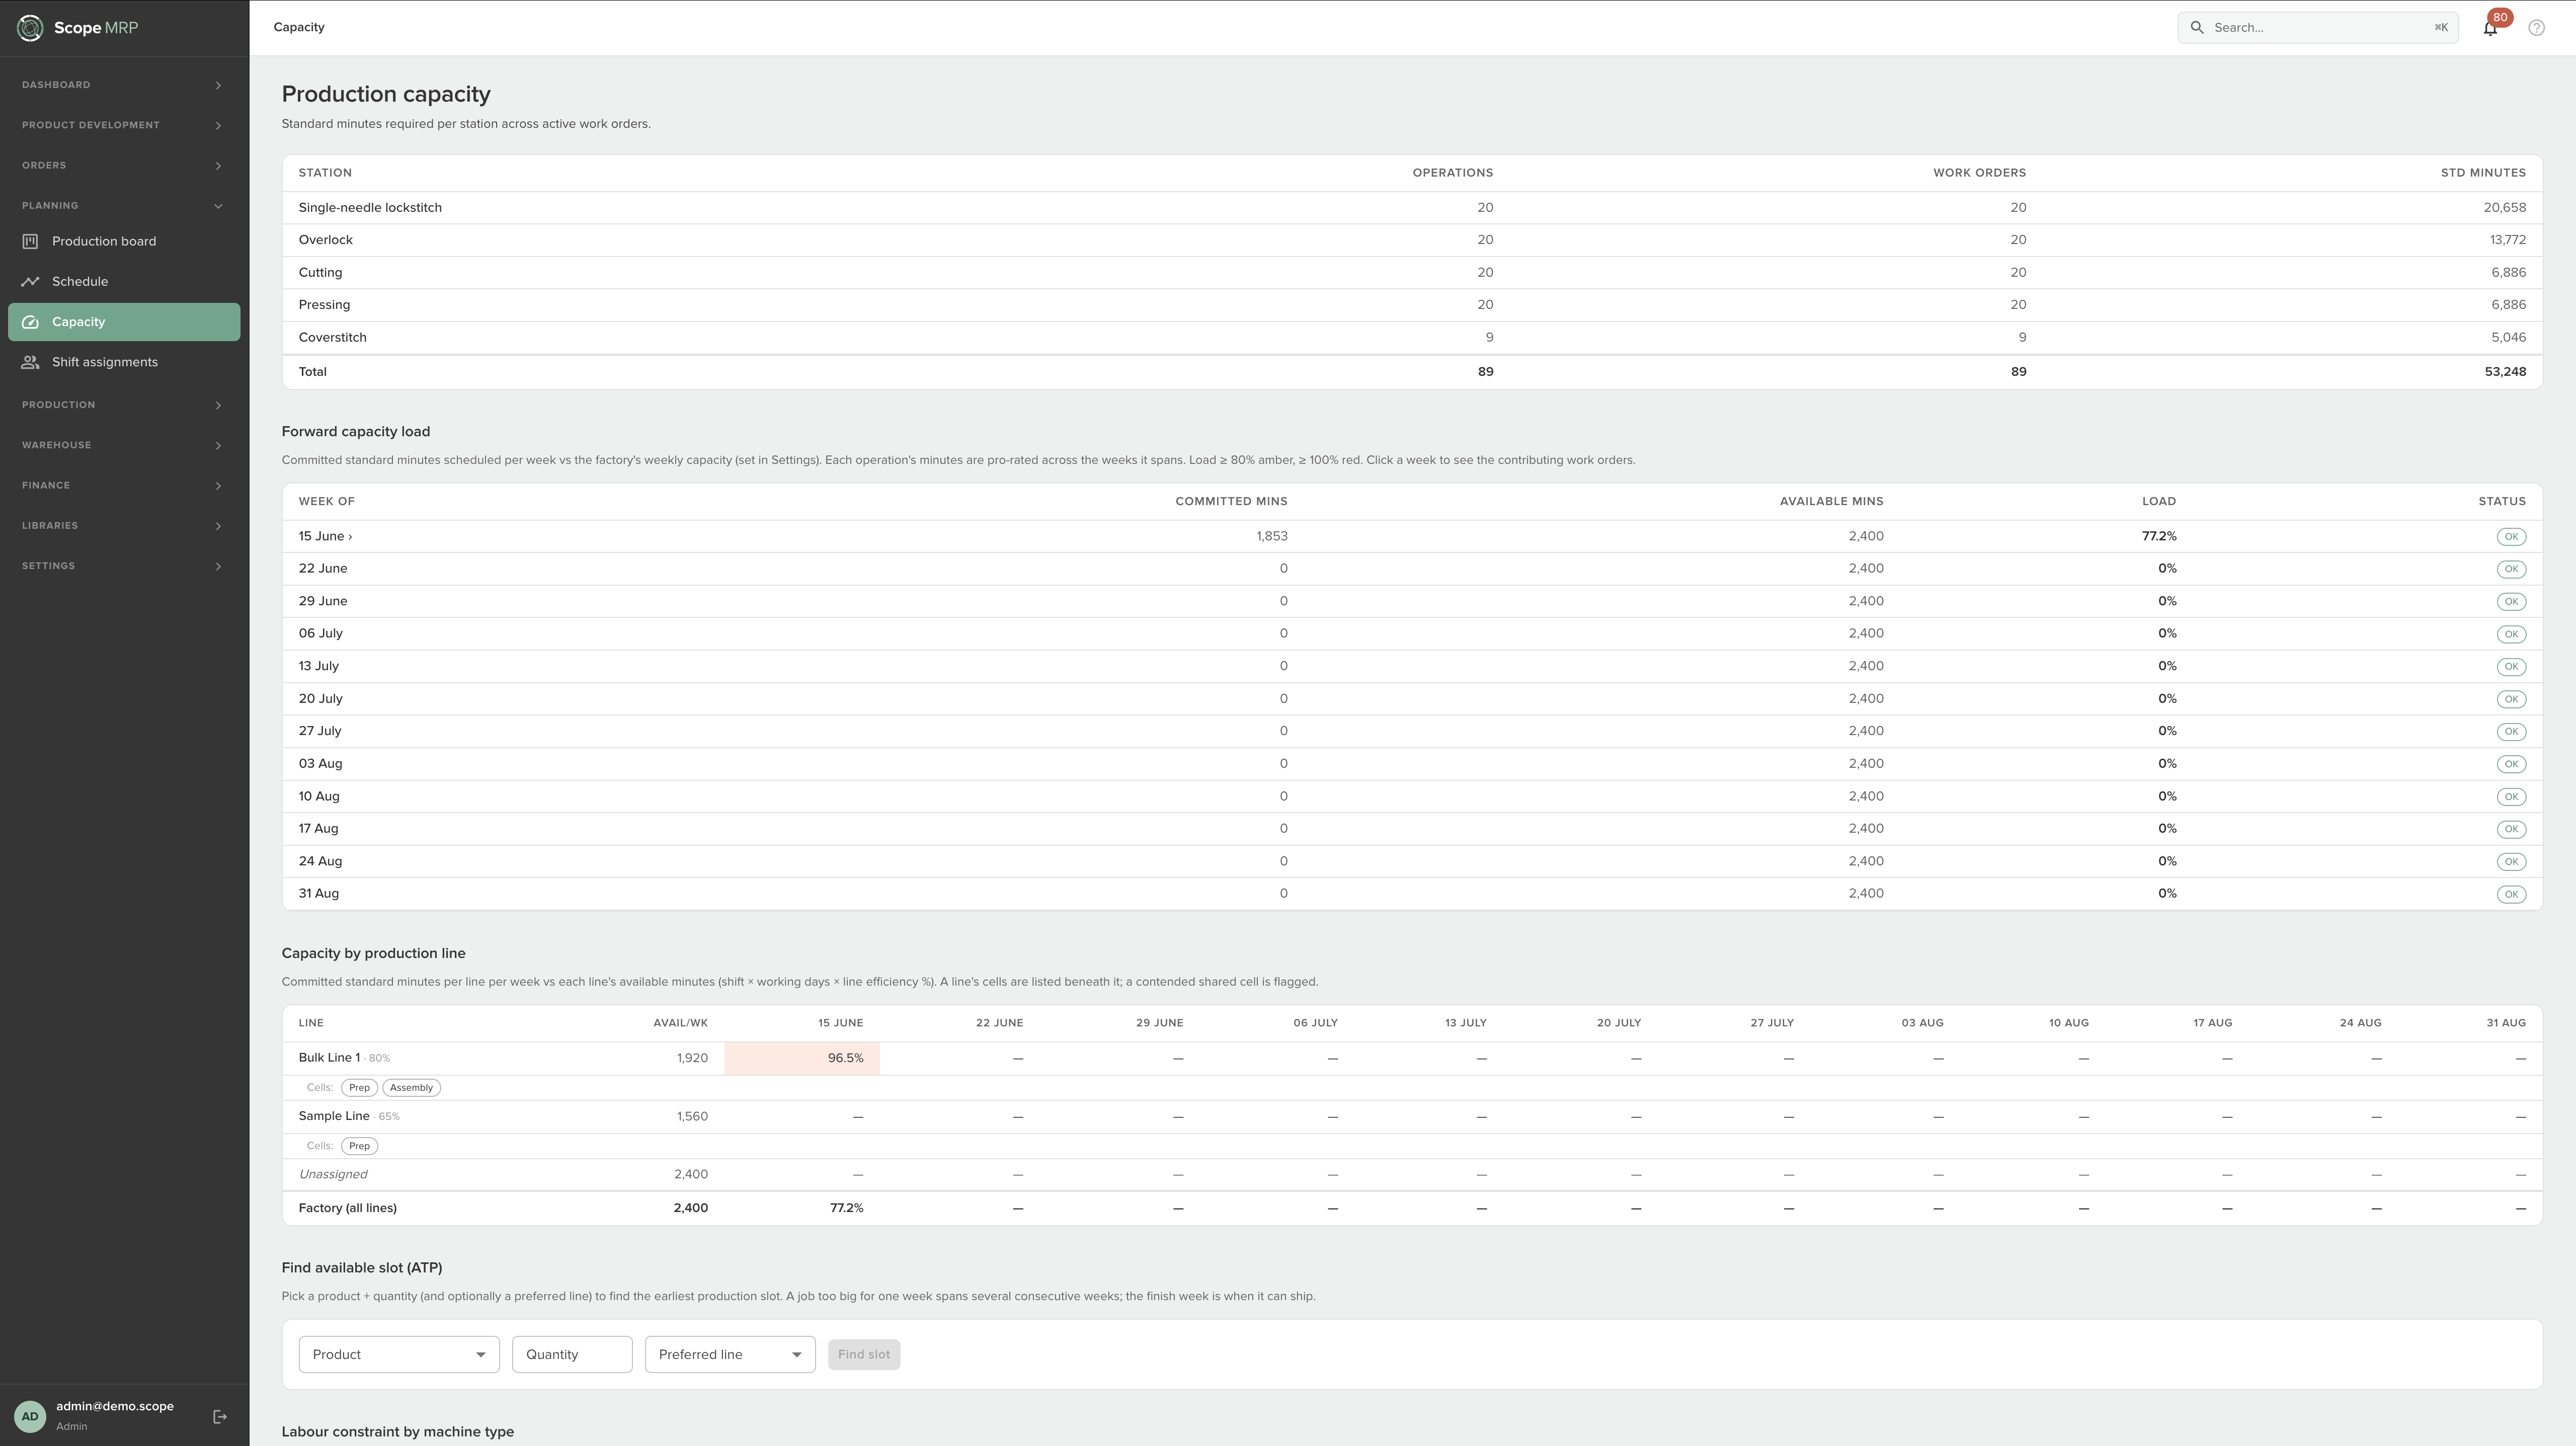Image resolution: width=2576 pixels, height=1446 pixels.
Task: Click the 13,772 std minutes for Overlock
Action: [x=2508, y=240]
